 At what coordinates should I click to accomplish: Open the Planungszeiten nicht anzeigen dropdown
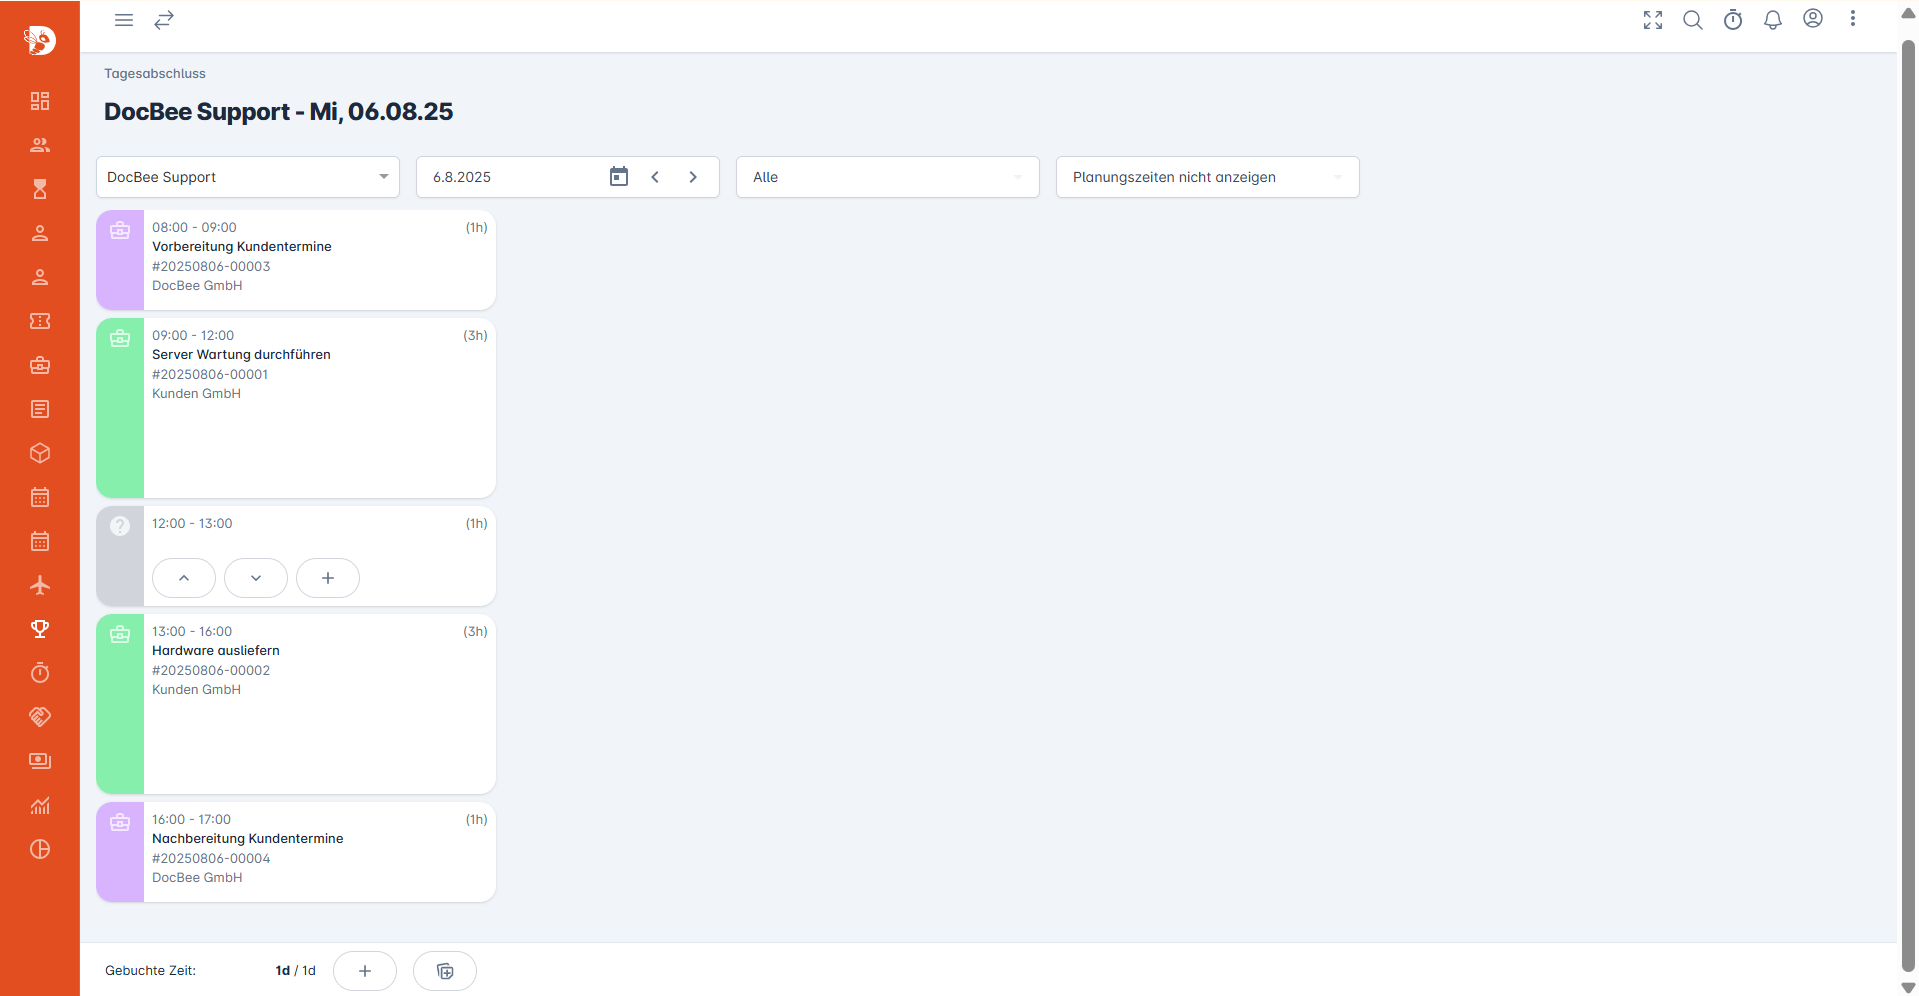click(1208, 177)
